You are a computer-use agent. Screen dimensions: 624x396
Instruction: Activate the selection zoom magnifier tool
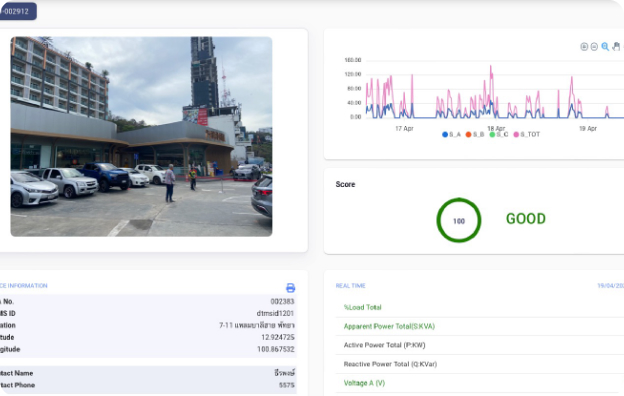pyautogui.click(x=605, y=47)
